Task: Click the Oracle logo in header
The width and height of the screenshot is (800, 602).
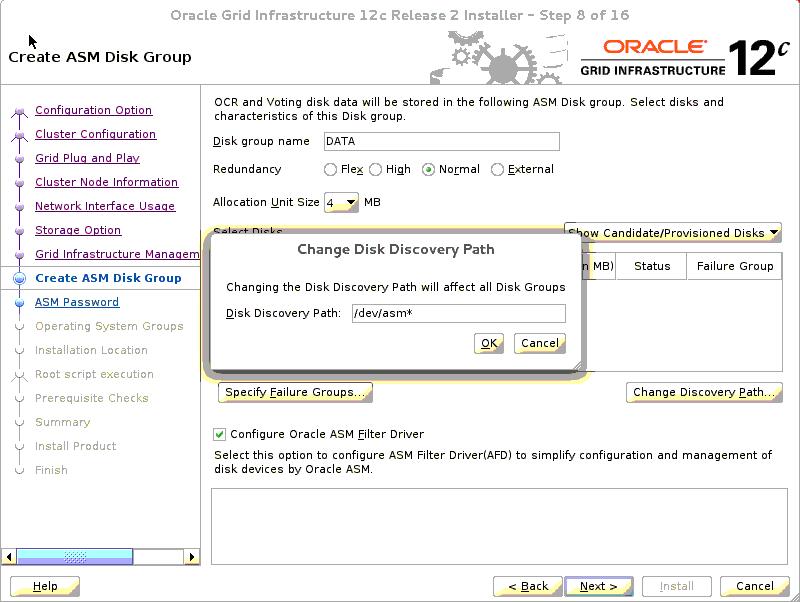Action: tap(655, 47)
